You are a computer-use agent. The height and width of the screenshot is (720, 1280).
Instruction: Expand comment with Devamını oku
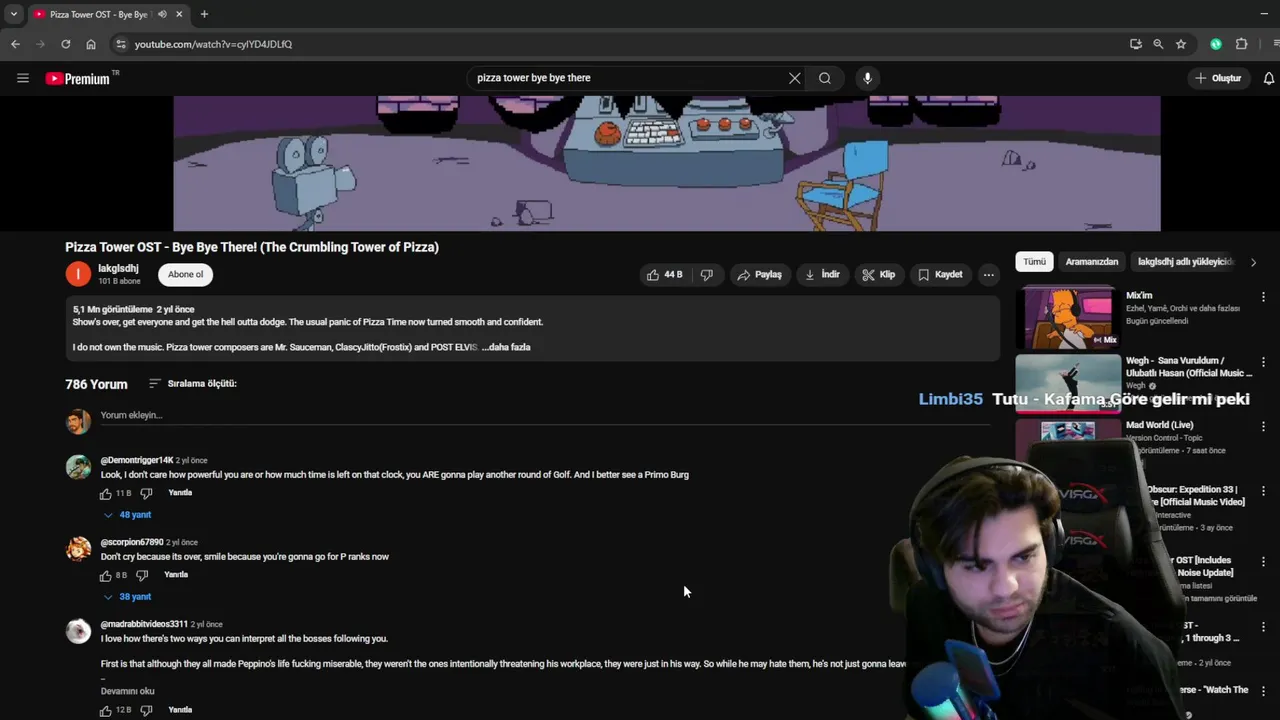tap(127, 691)
